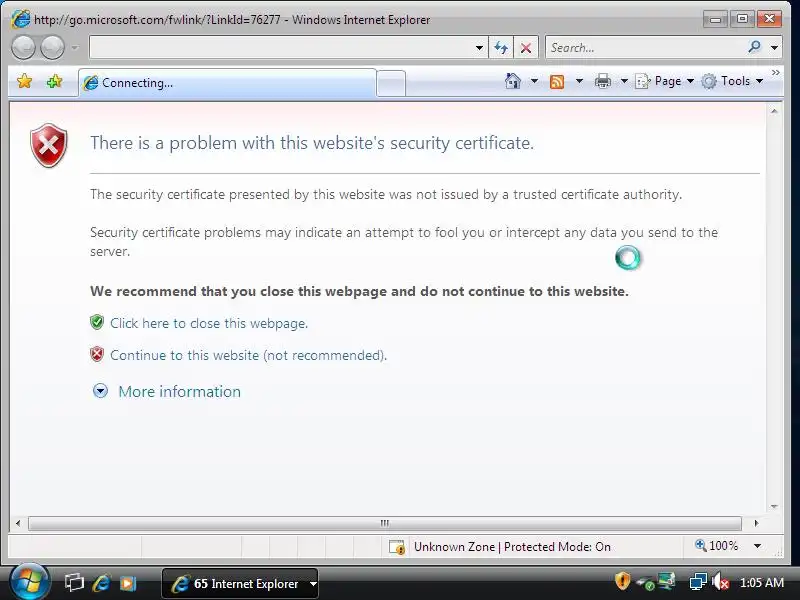Click the Print toolbar icon

pos(603,81)
